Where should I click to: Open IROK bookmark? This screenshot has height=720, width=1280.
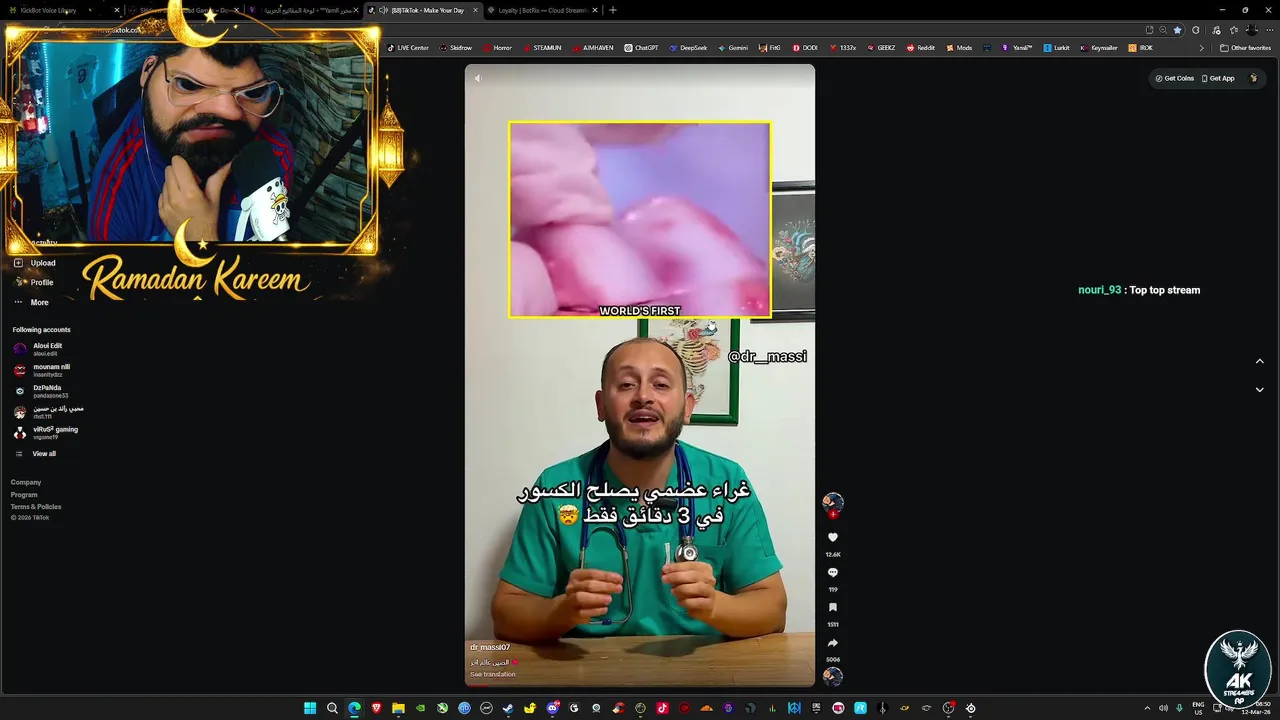tap(1140, 48)
